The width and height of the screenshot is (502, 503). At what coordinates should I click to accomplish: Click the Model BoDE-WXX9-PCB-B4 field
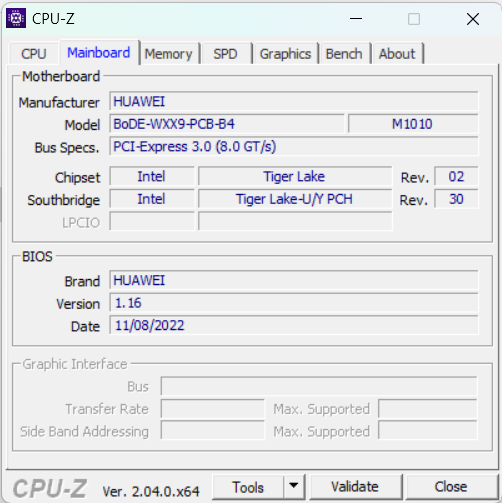coord(227,124)
